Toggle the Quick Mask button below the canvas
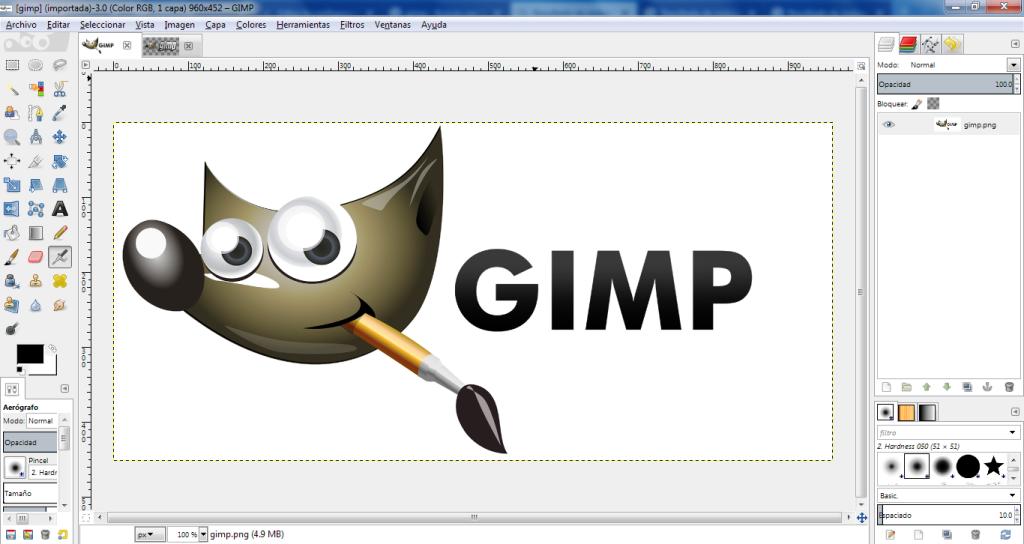1024x544 pixels. (x=86, y=518)
